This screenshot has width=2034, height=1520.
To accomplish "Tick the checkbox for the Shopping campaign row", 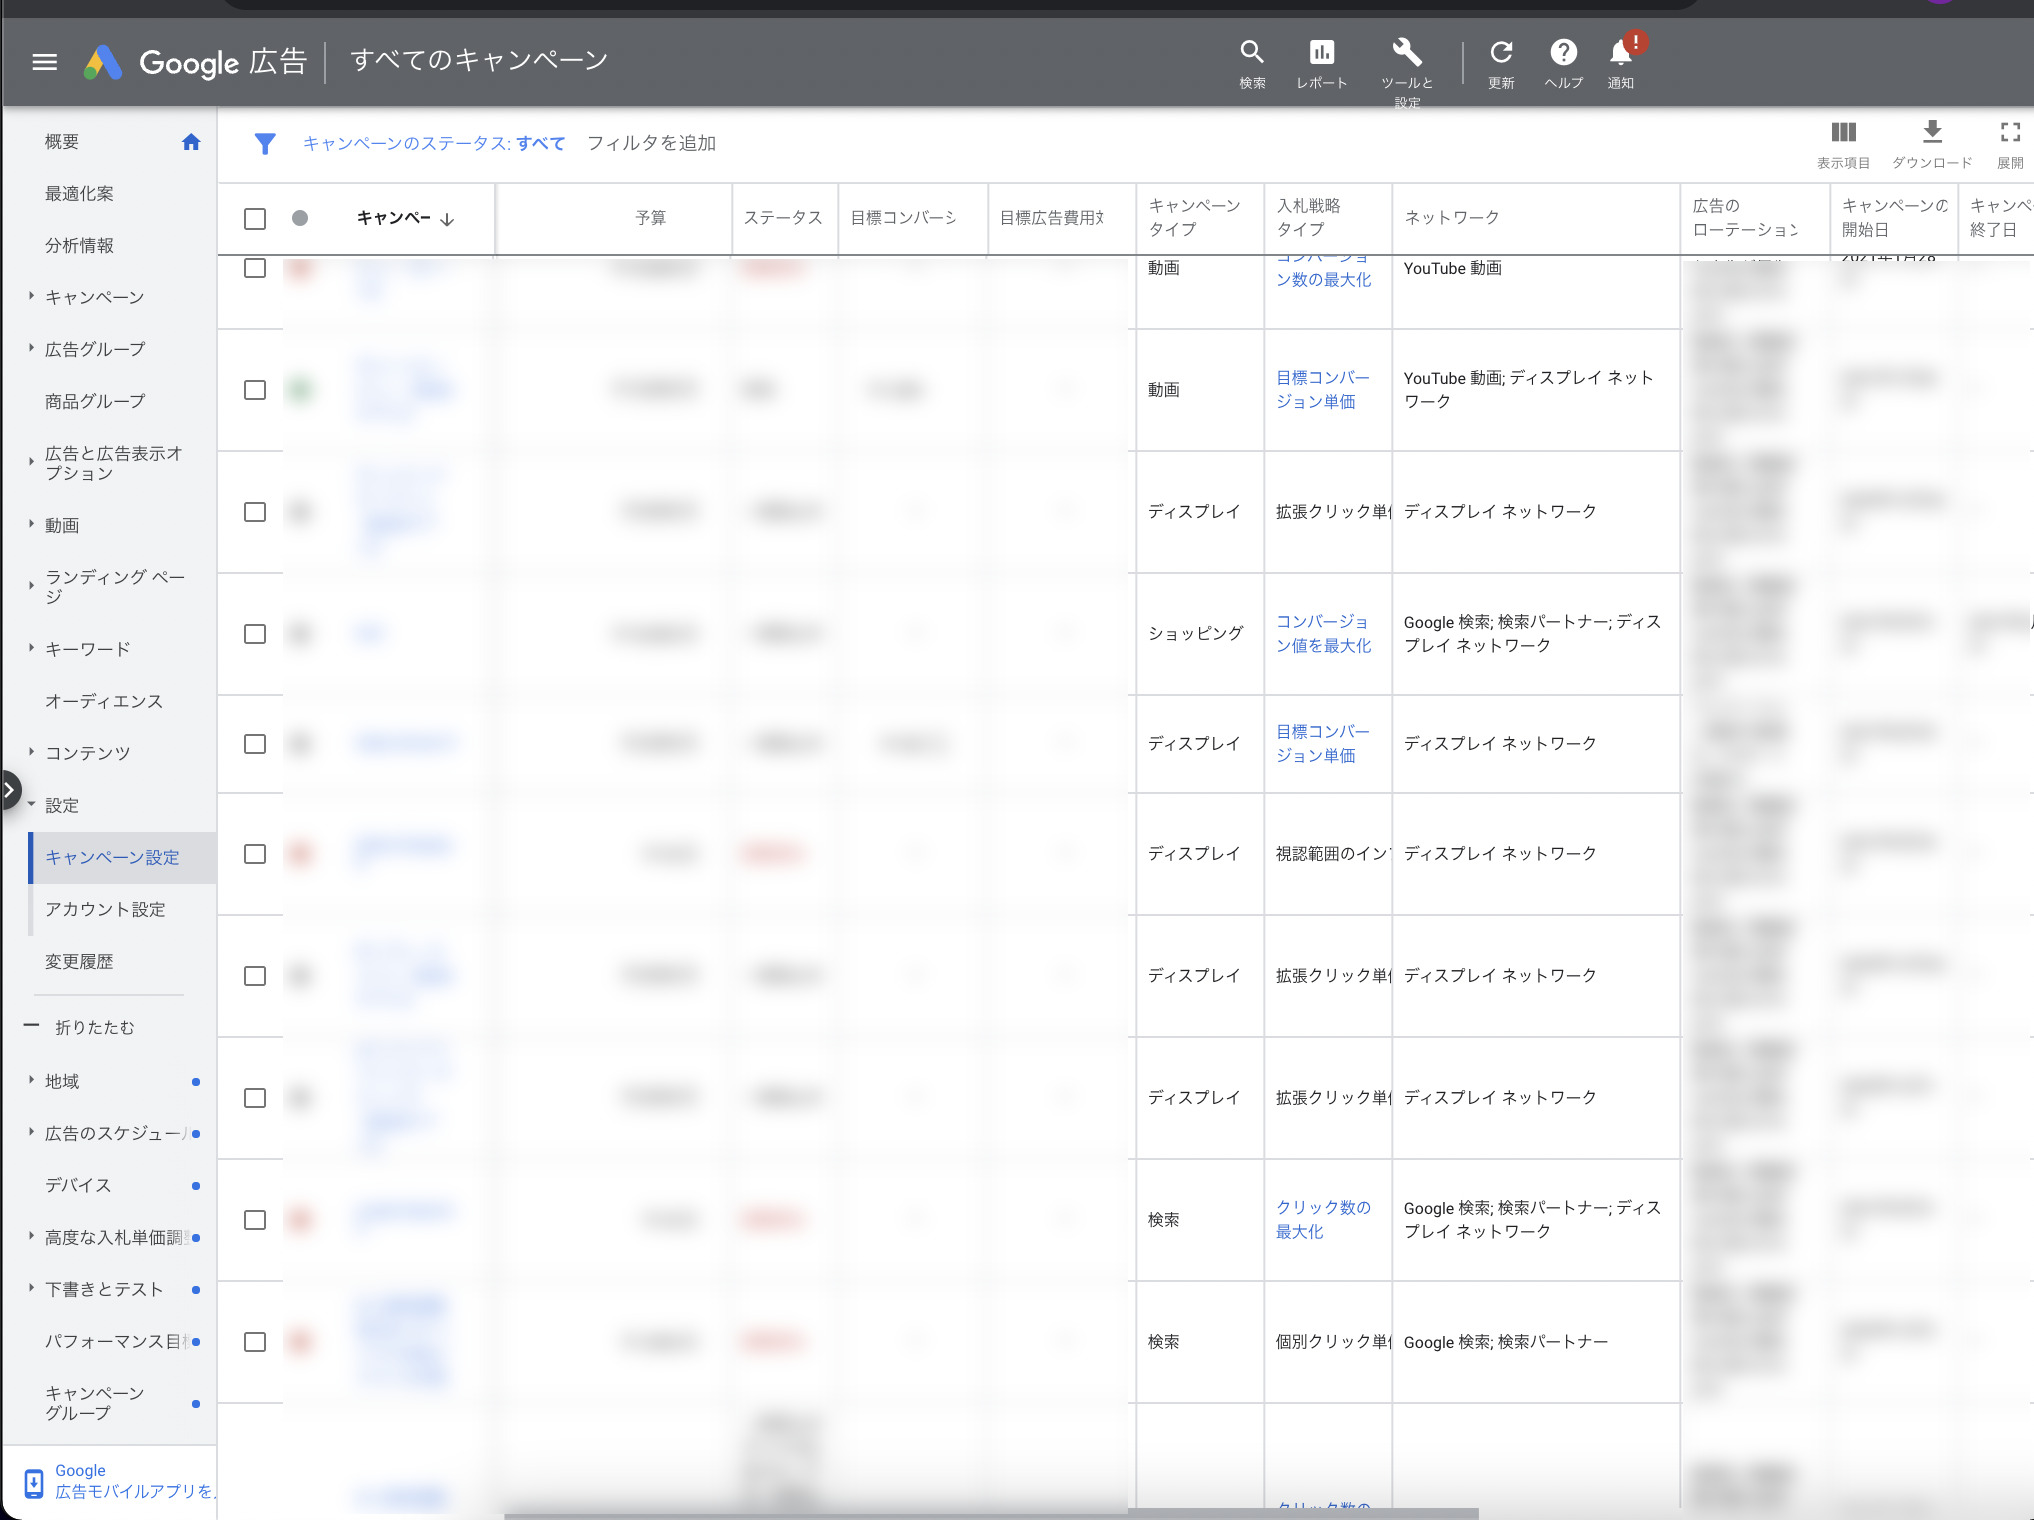I will pos(255,634).
